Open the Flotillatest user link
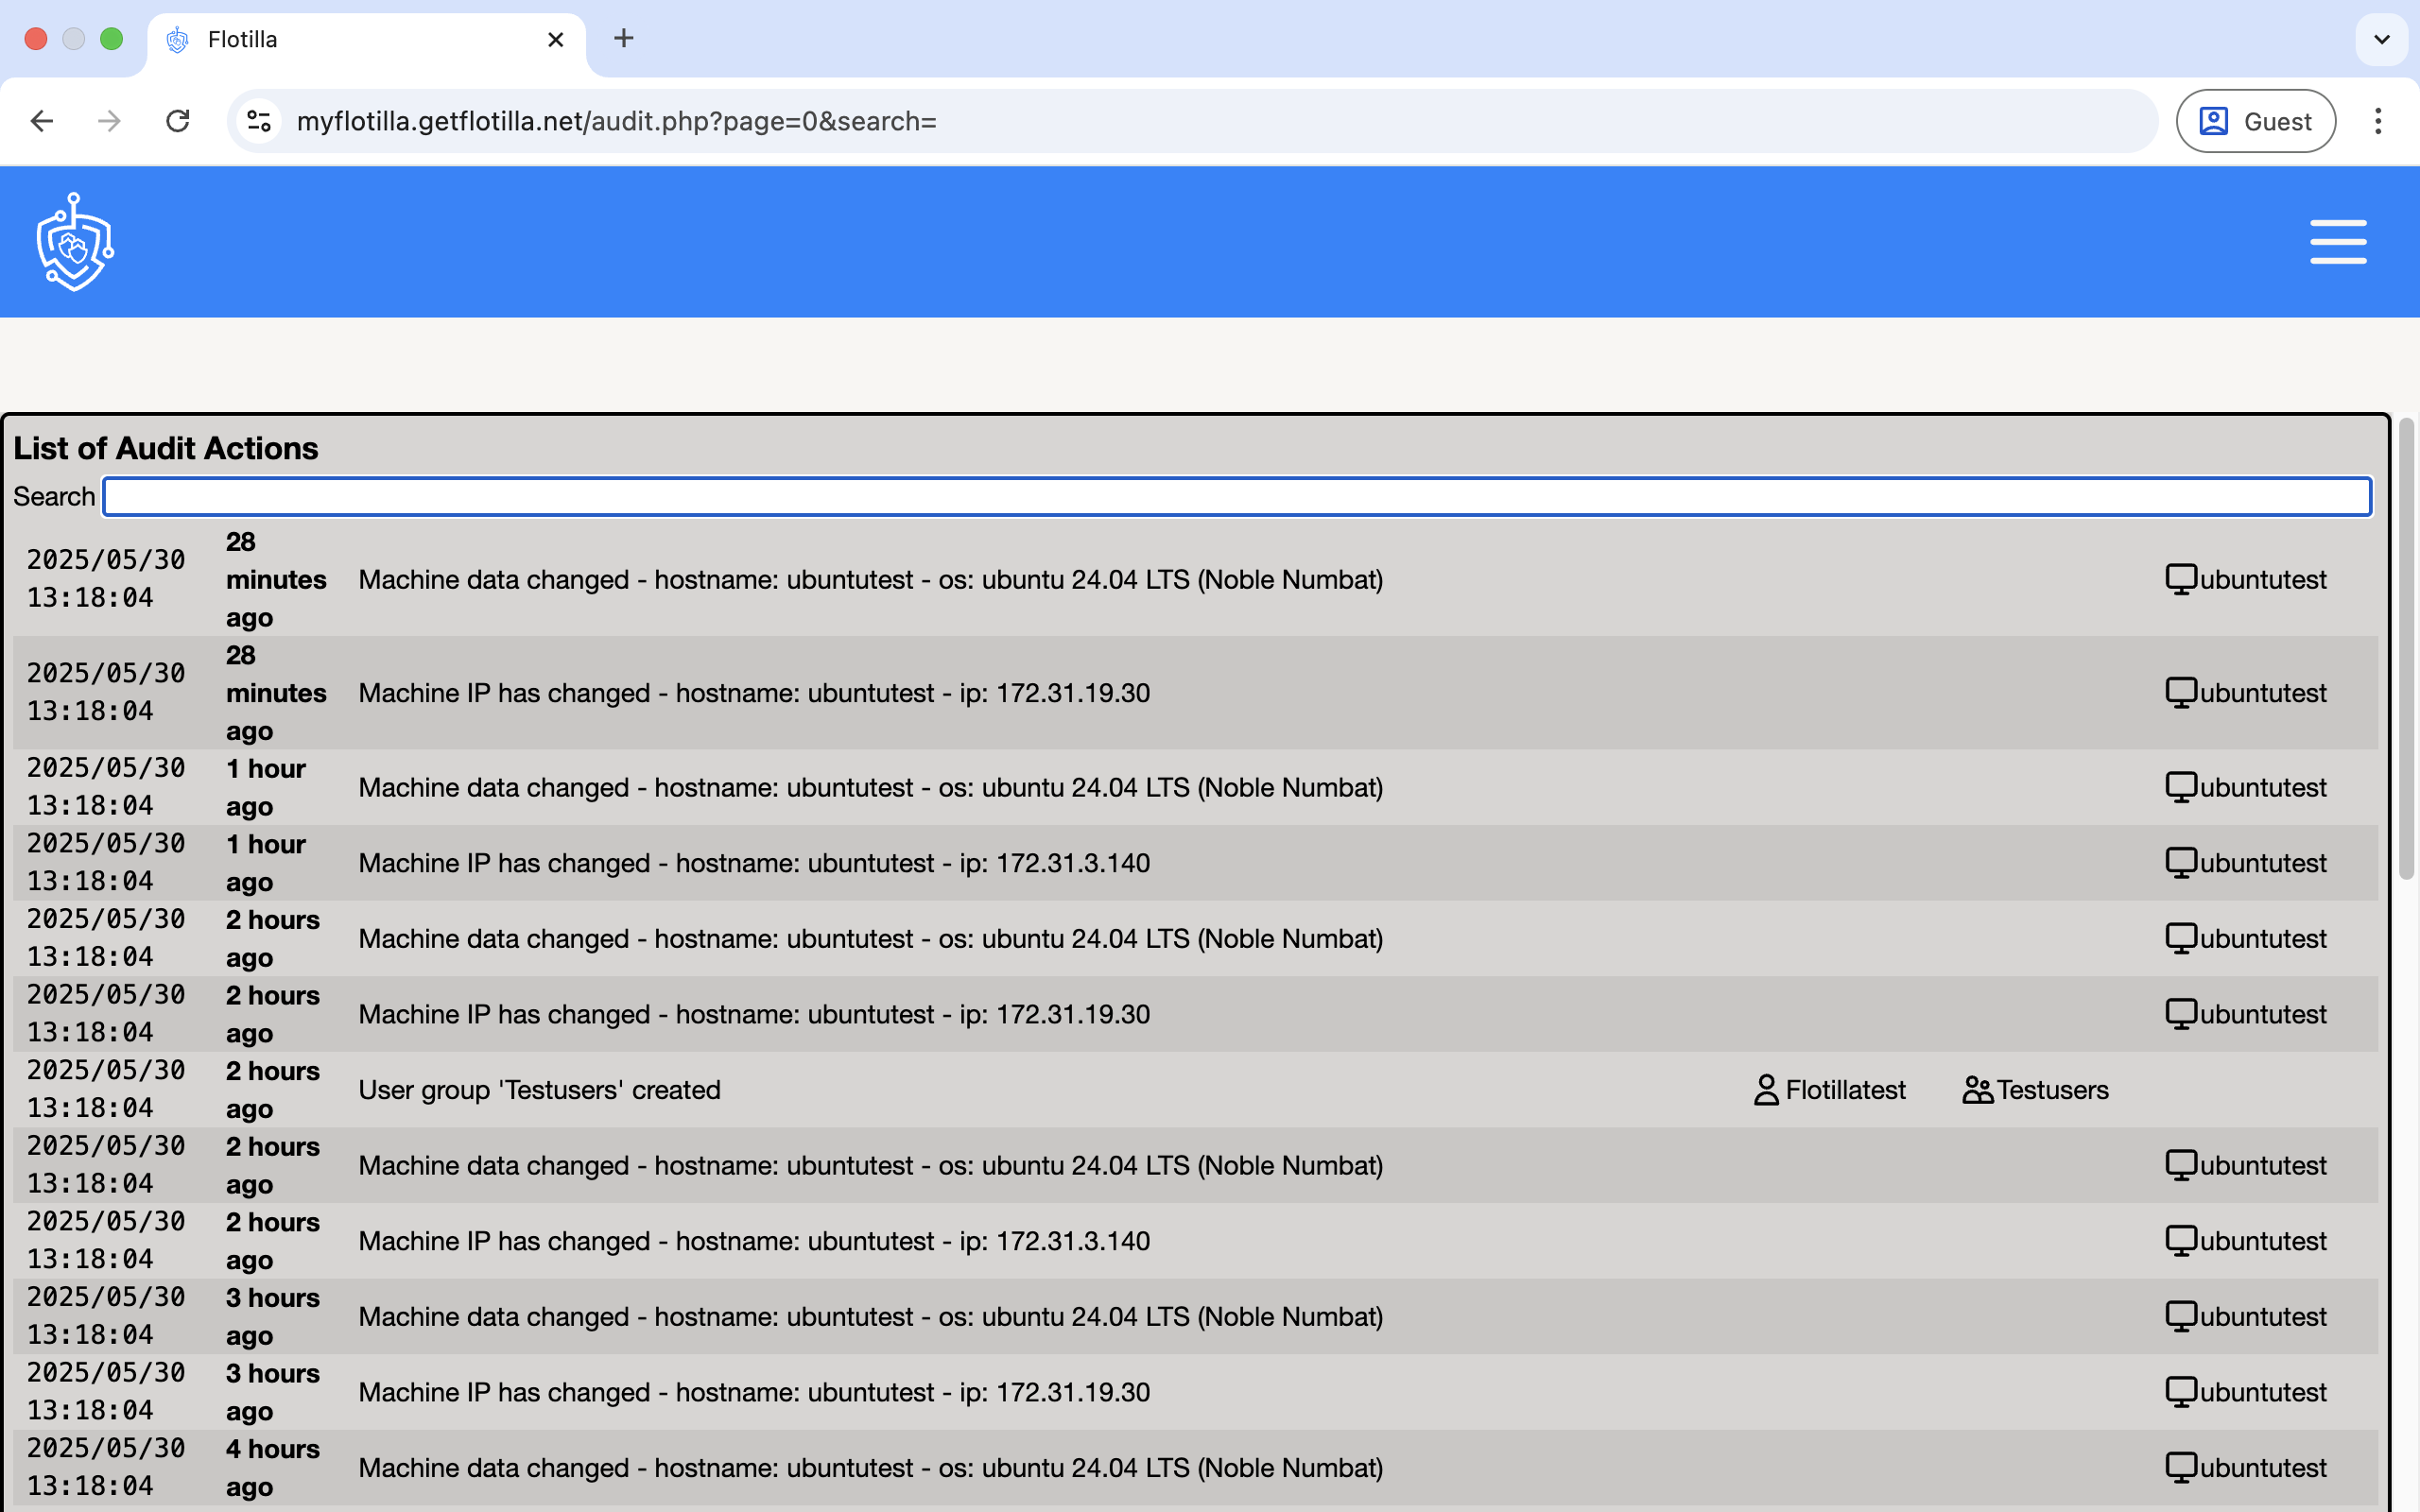Screen dimensions: 2420x1512 (1845, 1090)
